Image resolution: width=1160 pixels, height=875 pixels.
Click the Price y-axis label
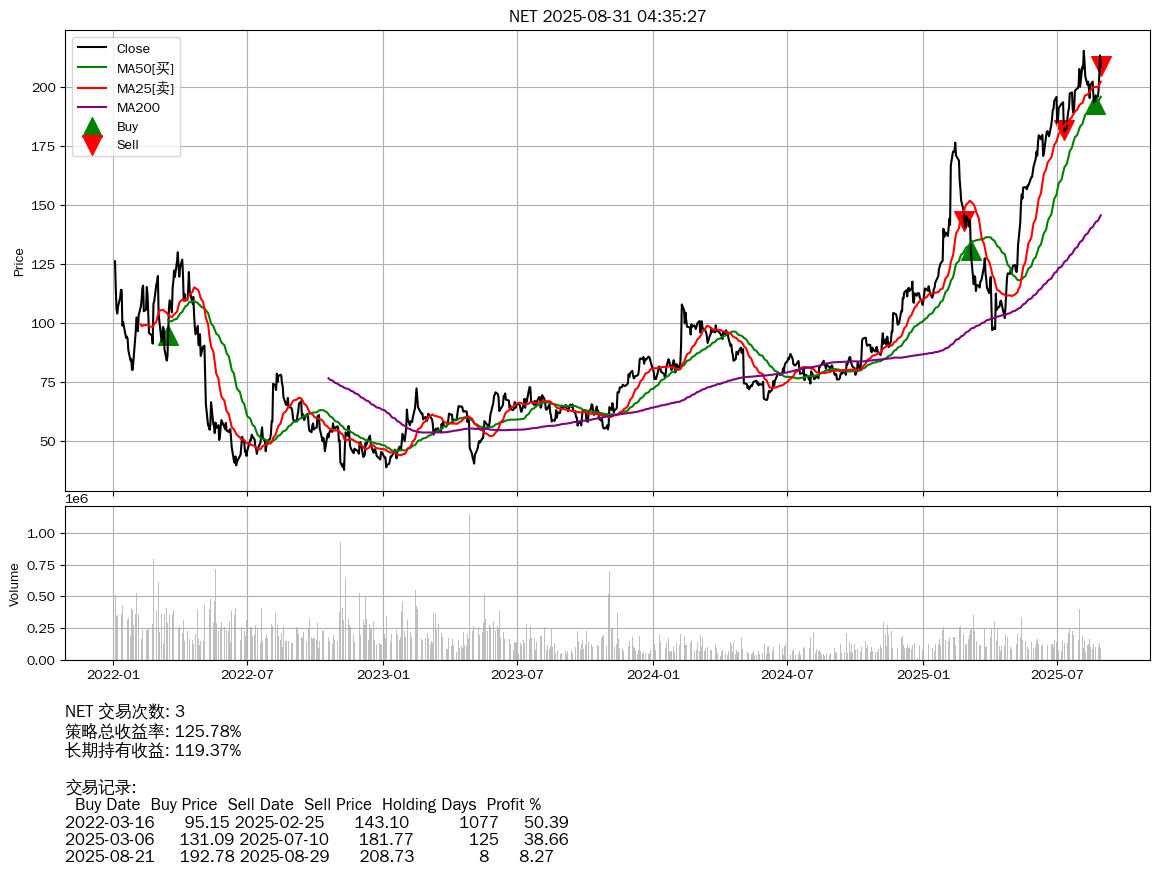(19, 262)
